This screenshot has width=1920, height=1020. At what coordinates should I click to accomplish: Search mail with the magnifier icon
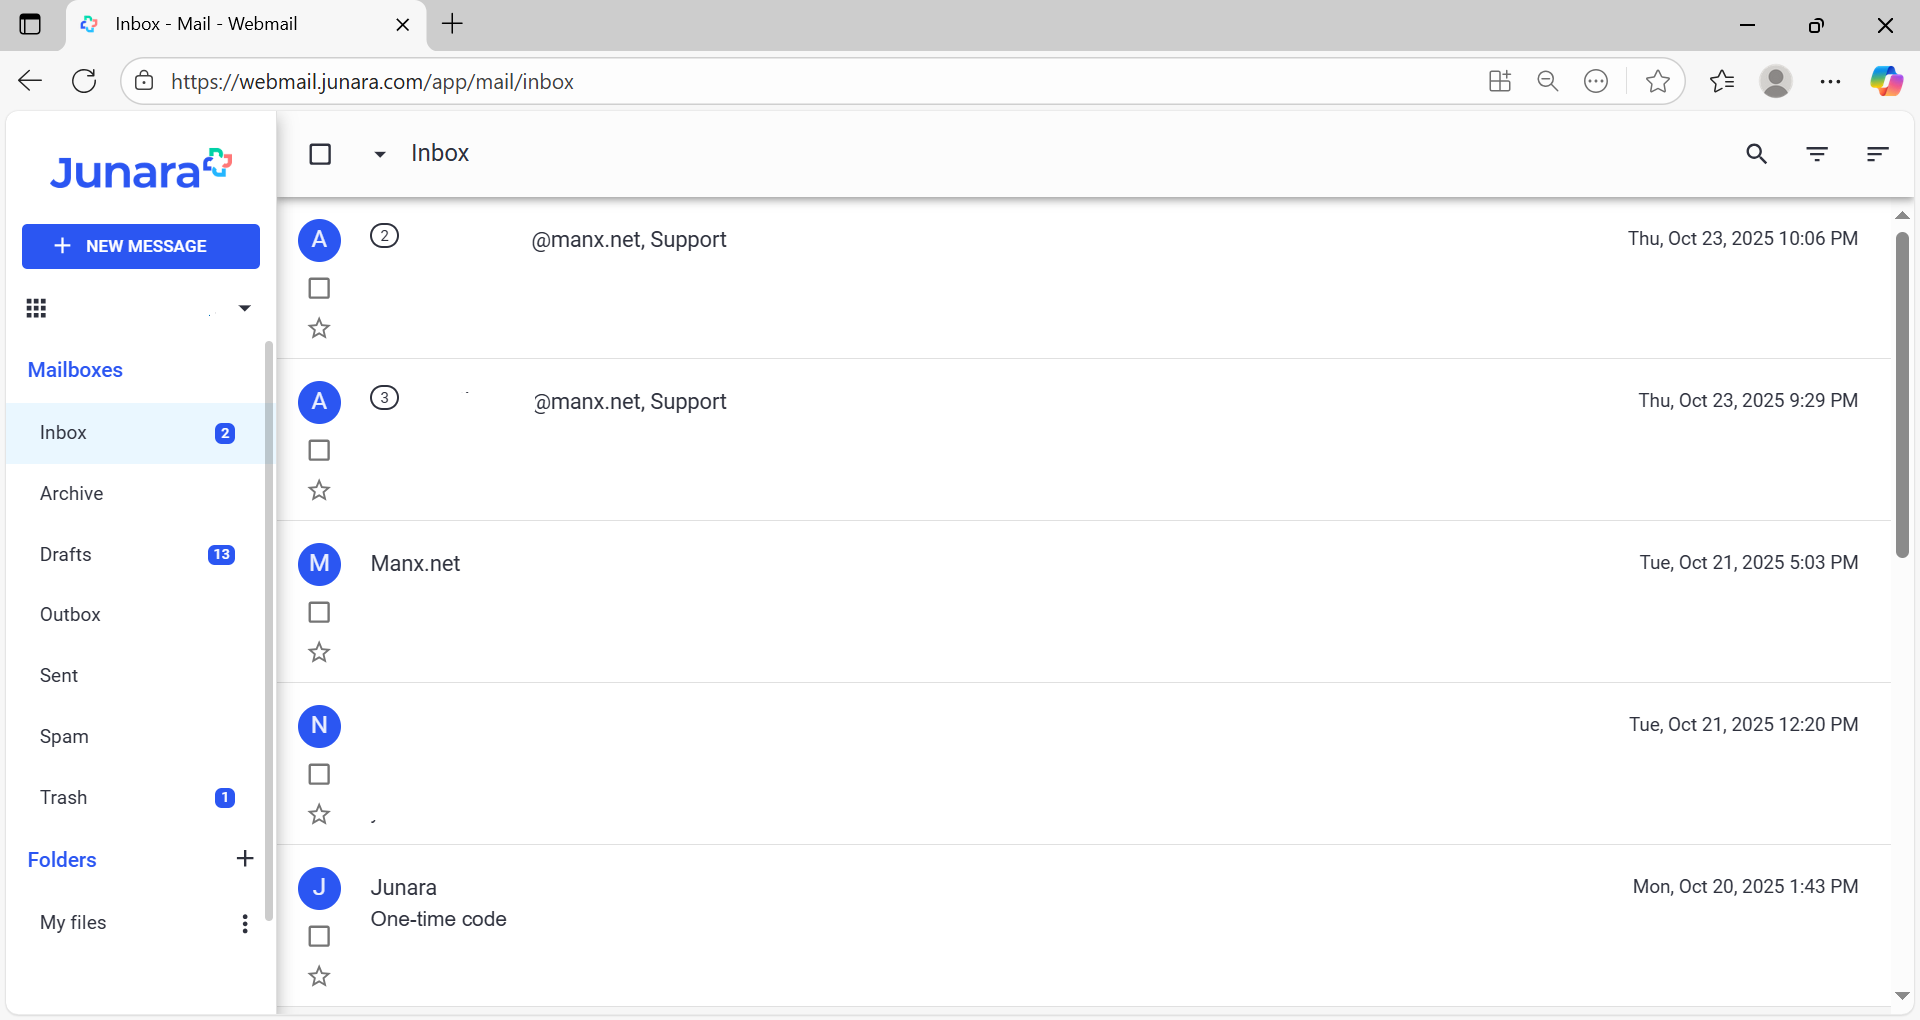click(1757, 154)
